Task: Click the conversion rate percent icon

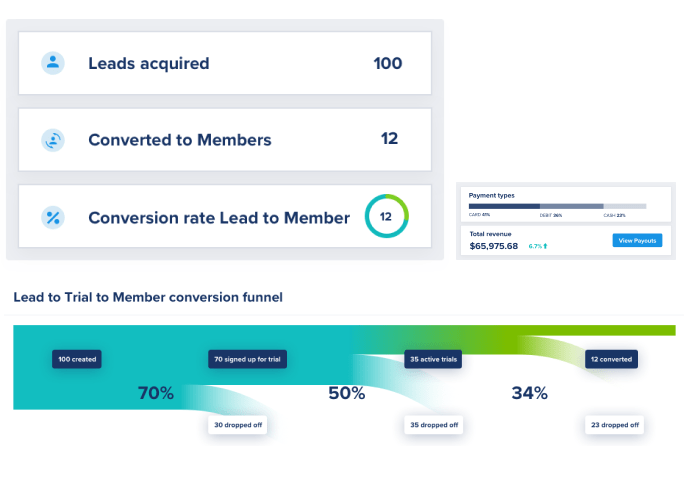Action: coord(52,217)
